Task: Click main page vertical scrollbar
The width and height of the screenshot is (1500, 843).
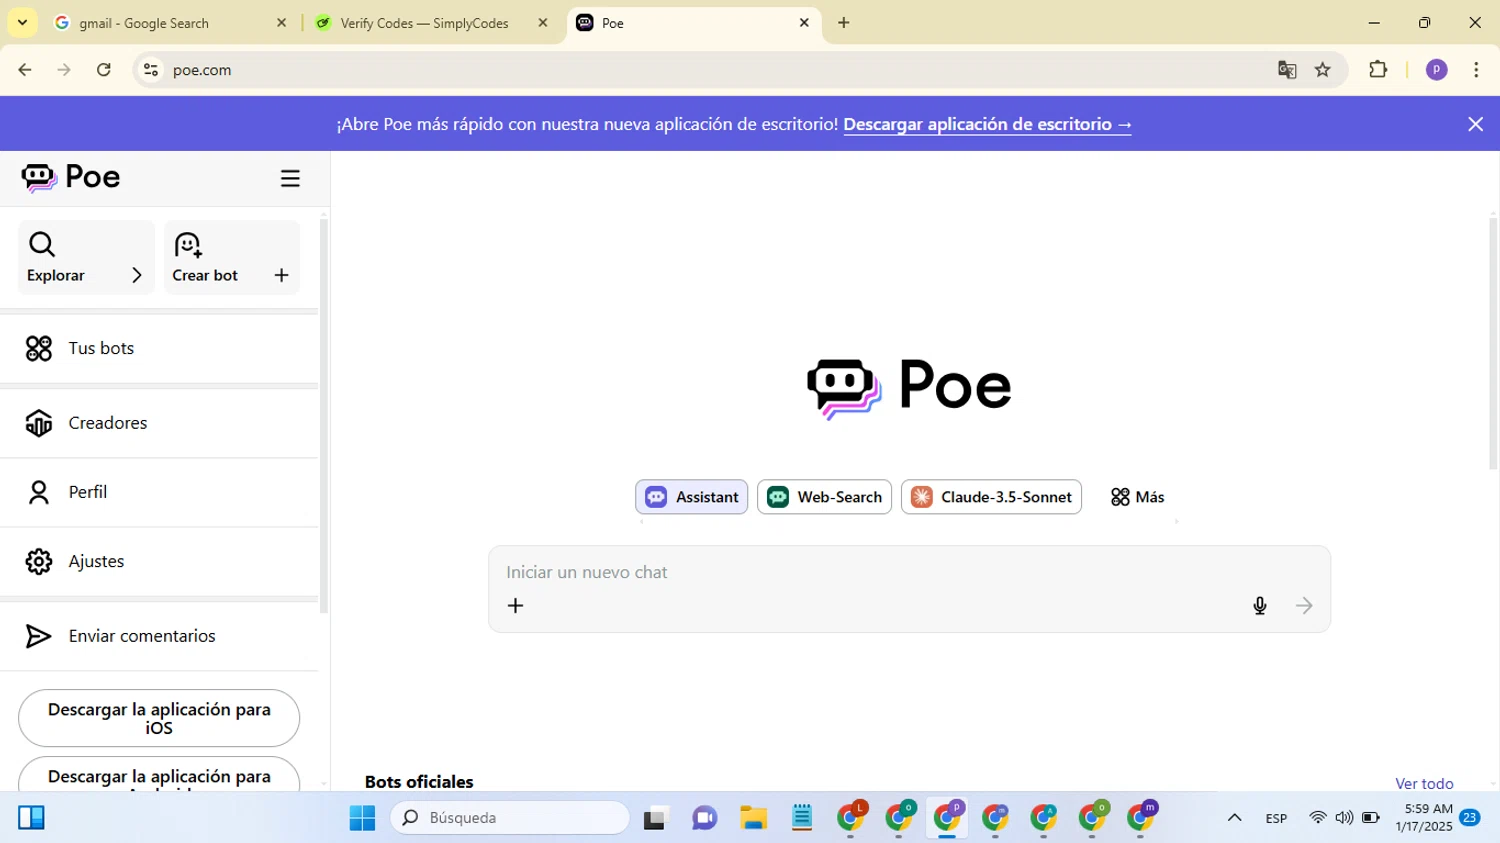Action: (1493, 345)
